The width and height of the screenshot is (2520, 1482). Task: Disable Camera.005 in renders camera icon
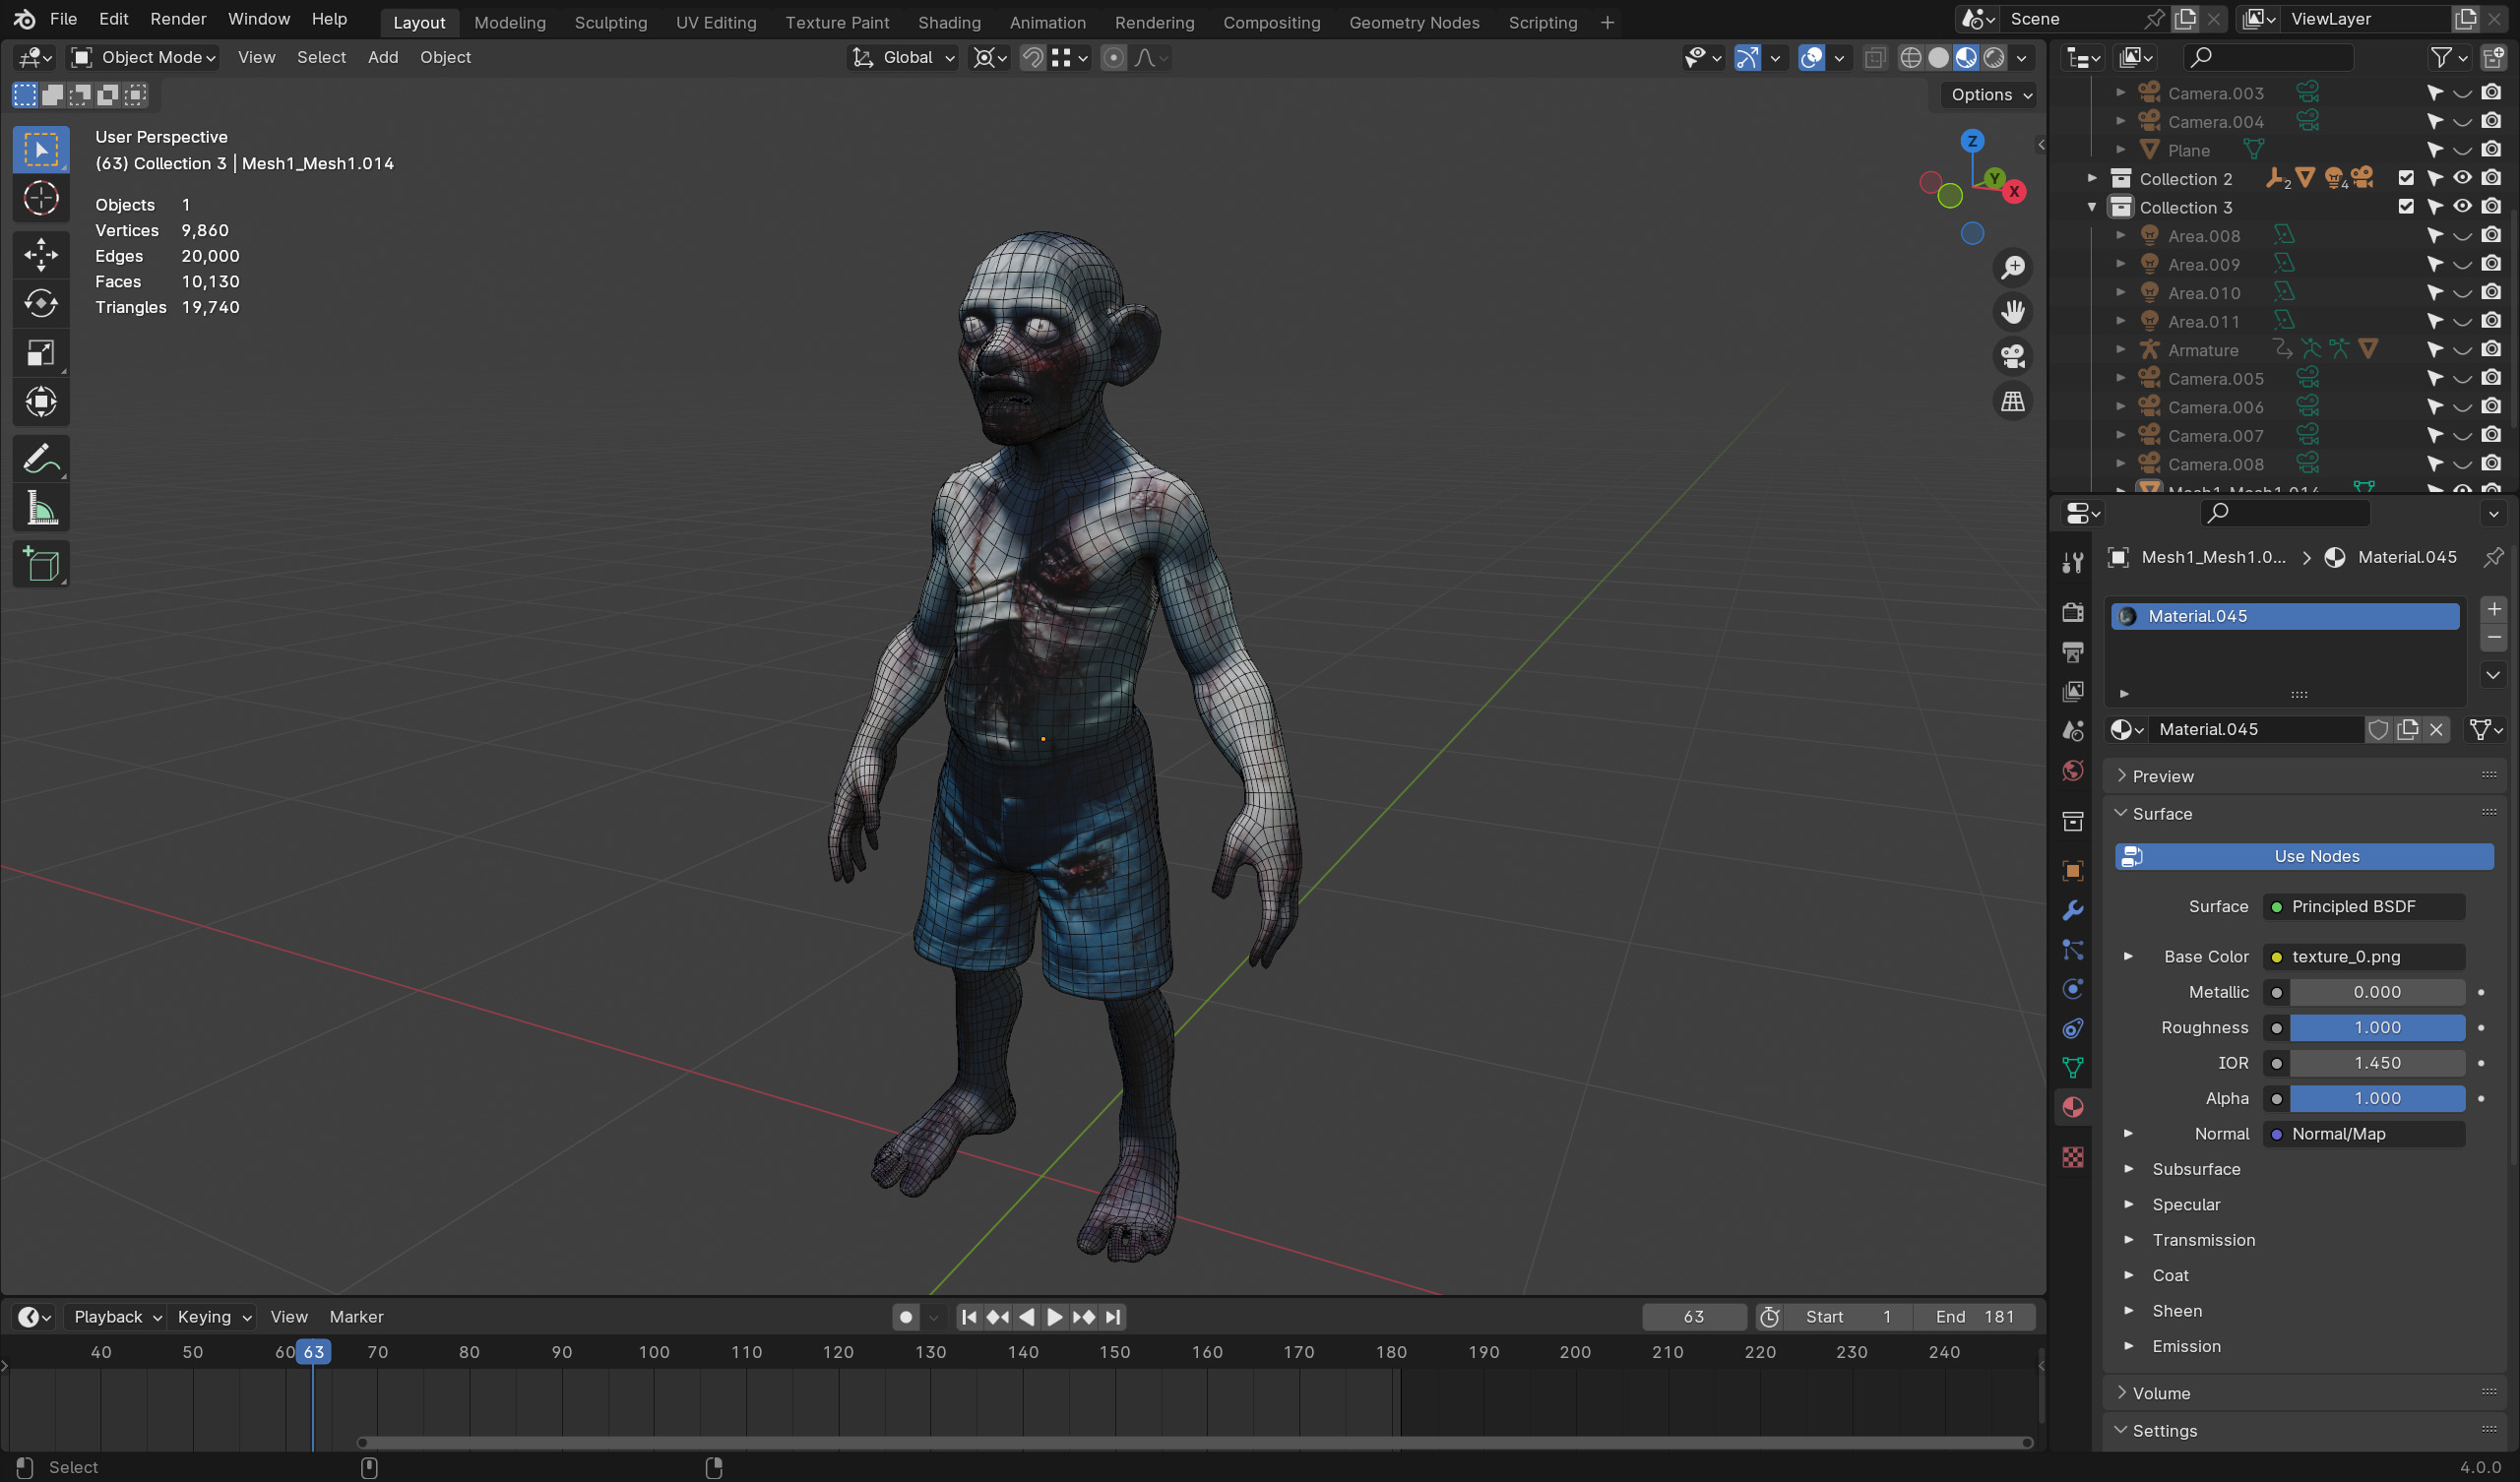(x=2491, y=378)
